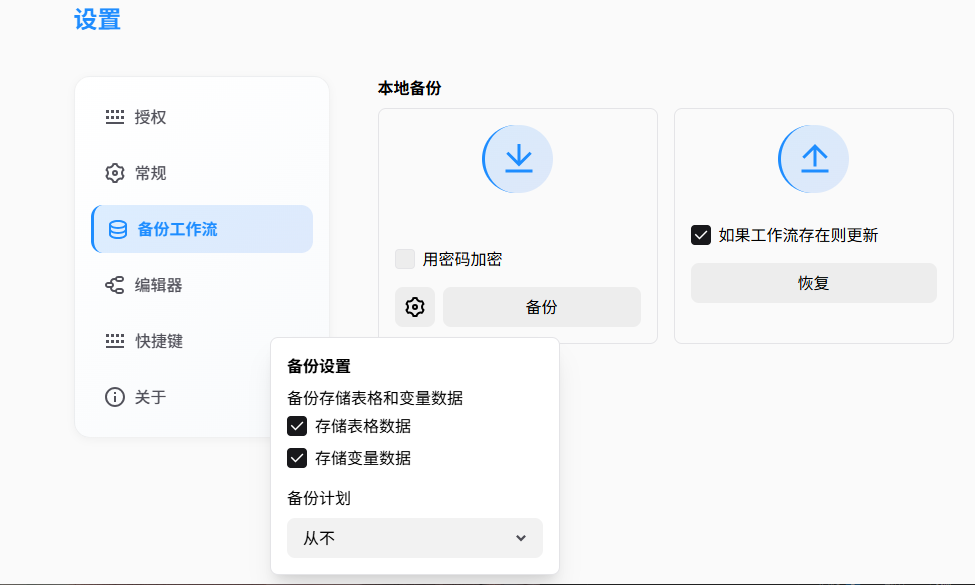
Task: Click the blue upload restore icon
Action: [x=812, y=159]
